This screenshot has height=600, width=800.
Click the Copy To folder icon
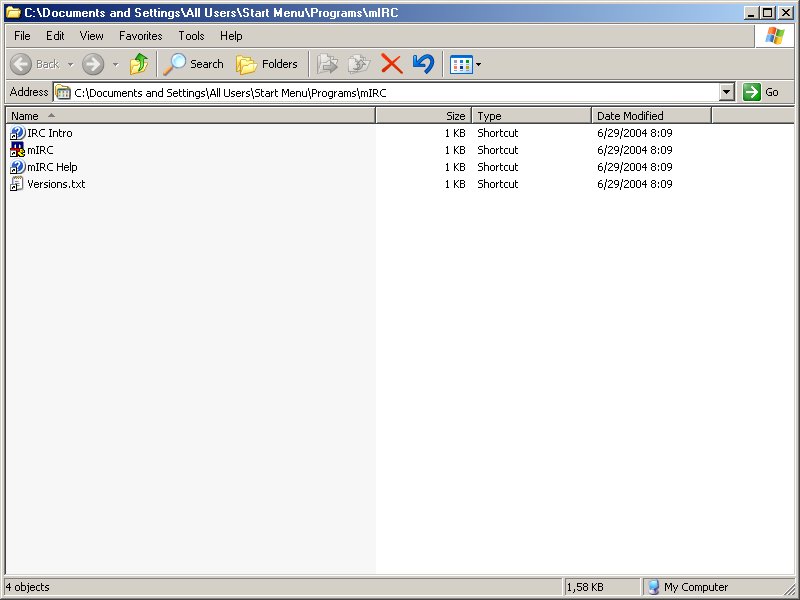[359, 64]
